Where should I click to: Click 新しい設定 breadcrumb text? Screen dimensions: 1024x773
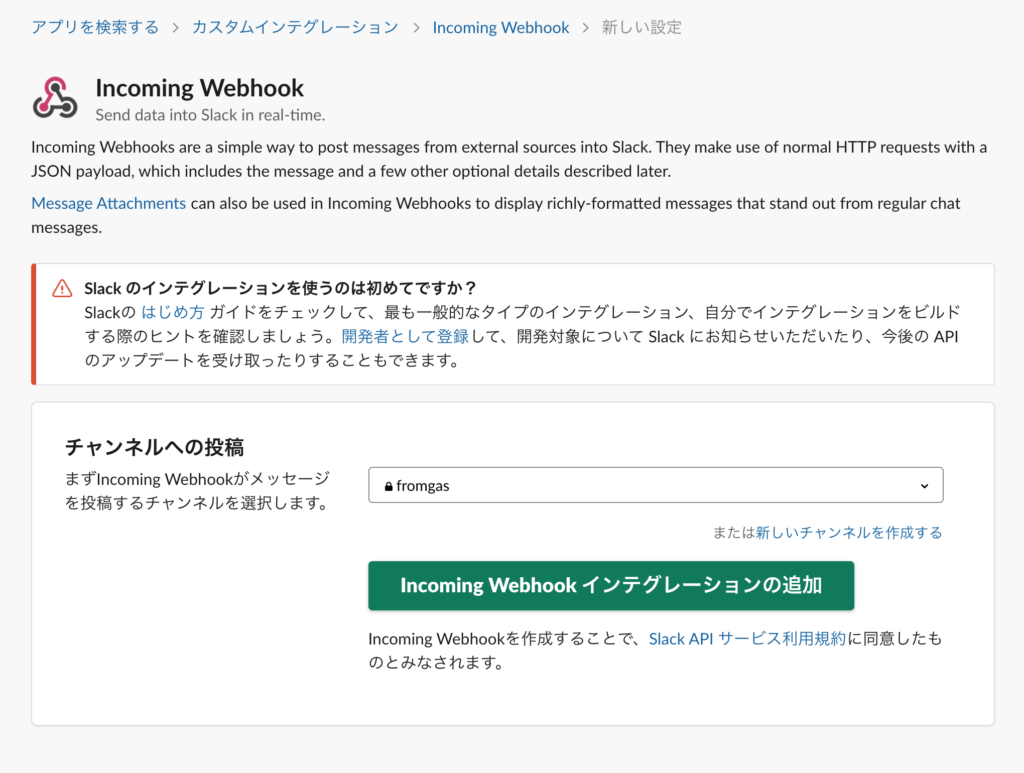coord(641,27)
